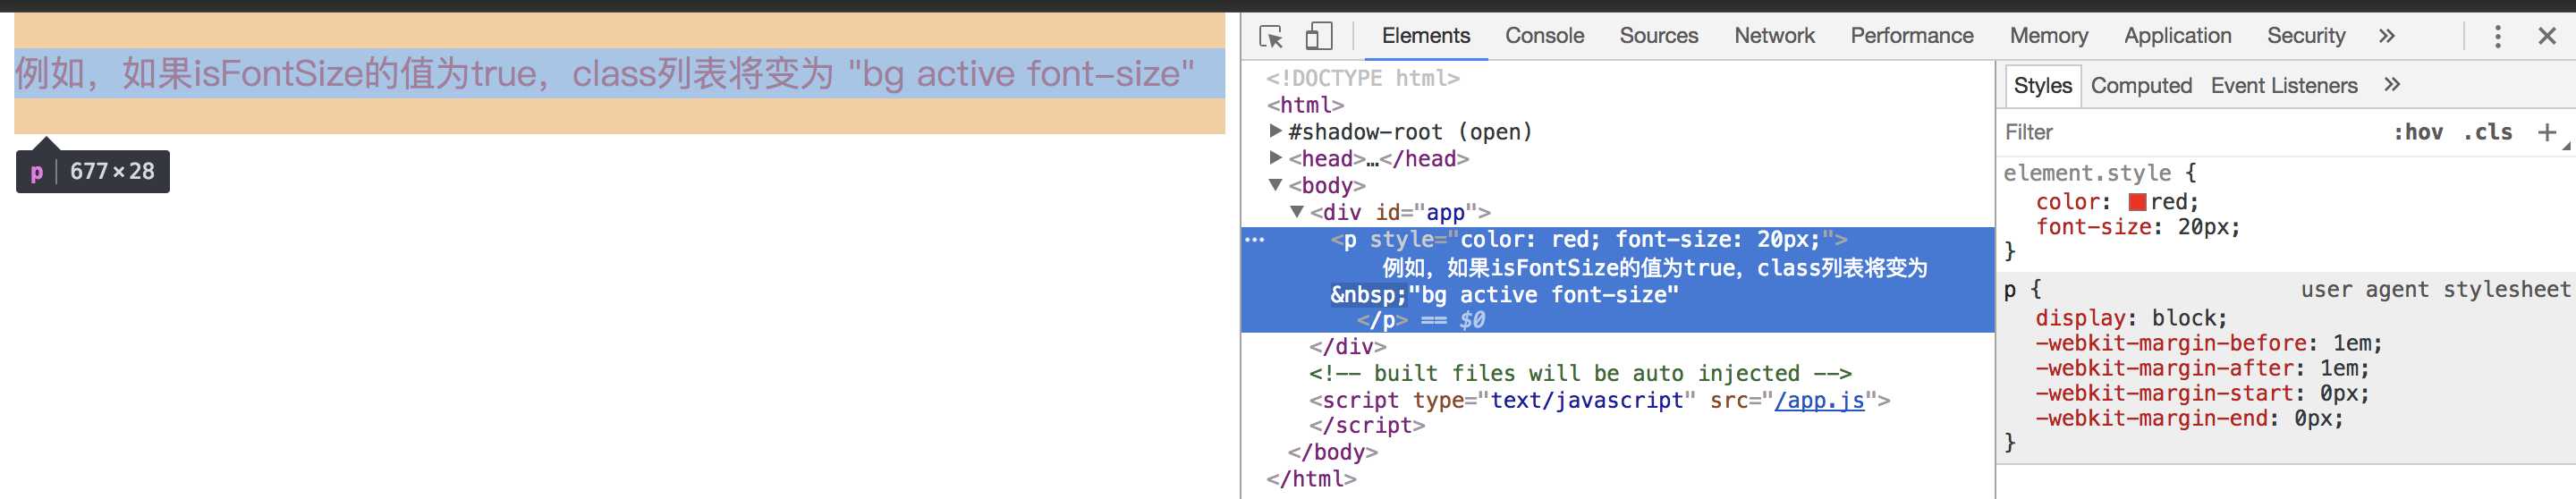Image resolution: width=2576 pixels, height=499 pixels.
Task: Click the -webkit-margin-after declaration
Action: click(2202, 368)
